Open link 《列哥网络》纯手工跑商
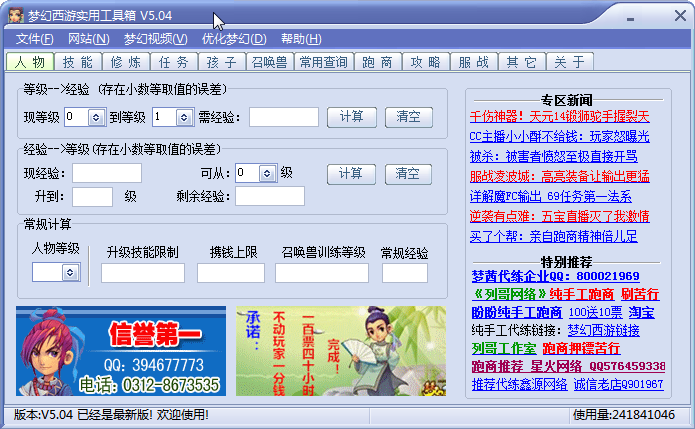The height and width of the screenshot is (429, 695). coord(543,294)
